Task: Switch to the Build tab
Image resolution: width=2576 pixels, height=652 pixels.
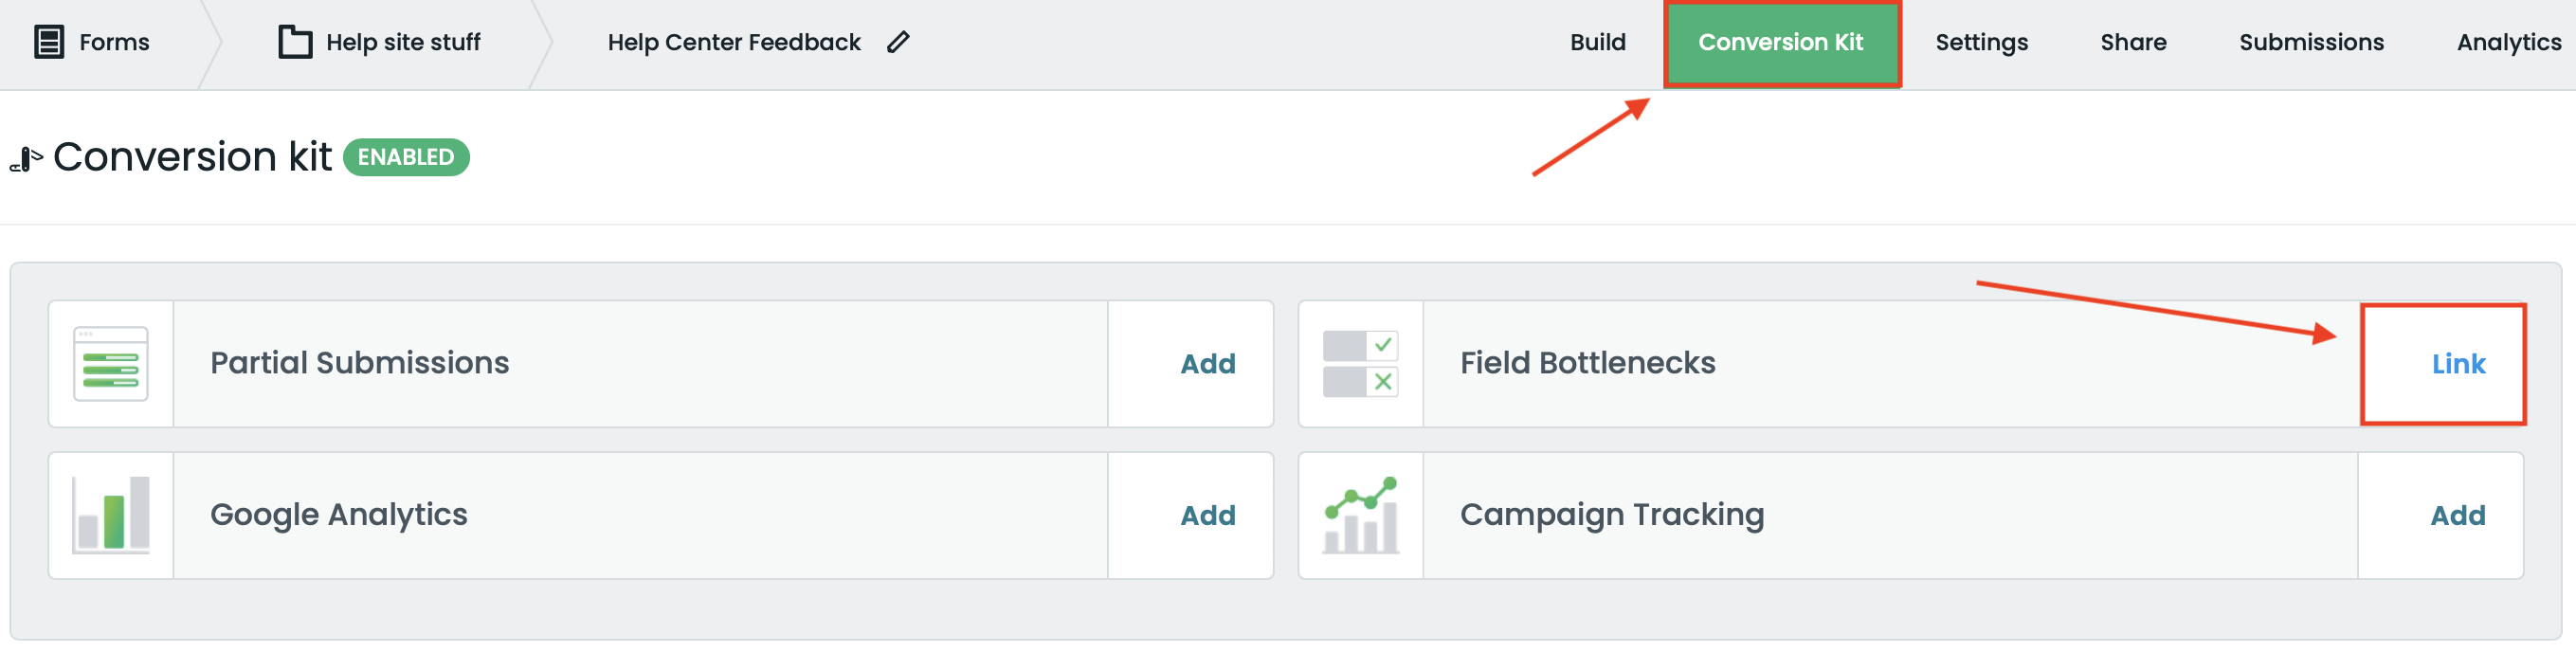Action: pyautogui.click(x=1597, y=42)
